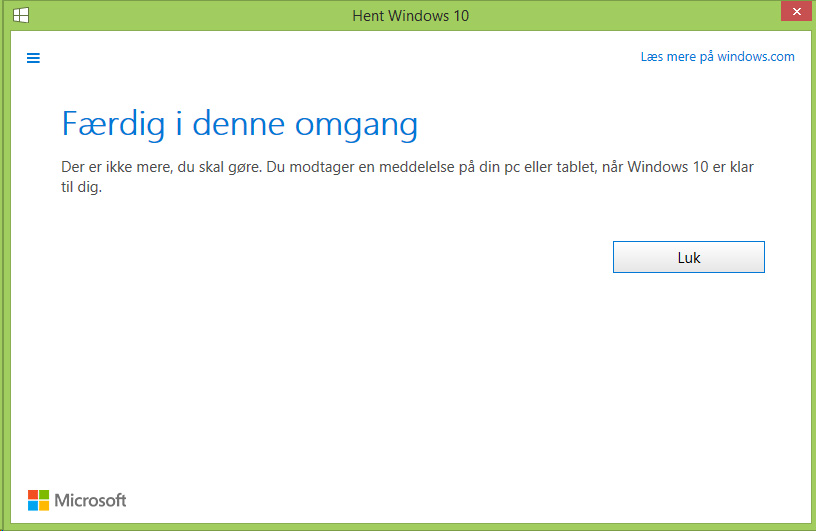Click the Microsoft logo at the bottom
Screen dimensions: 816x531
pyautogui.click(x=77, y=500)
